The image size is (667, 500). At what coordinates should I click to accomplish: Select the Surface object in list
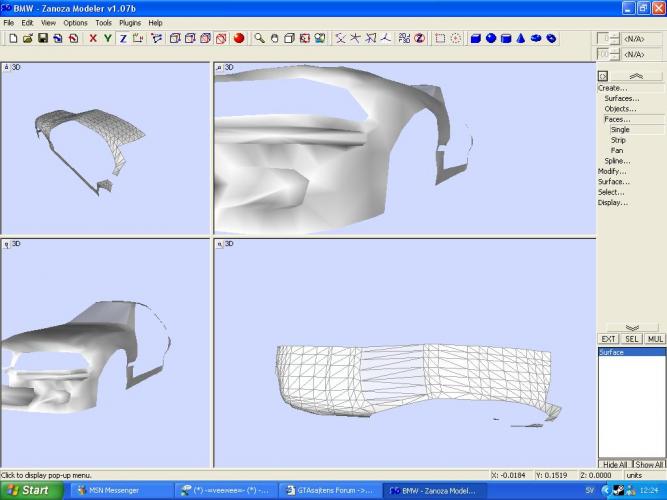coord(611,353)
